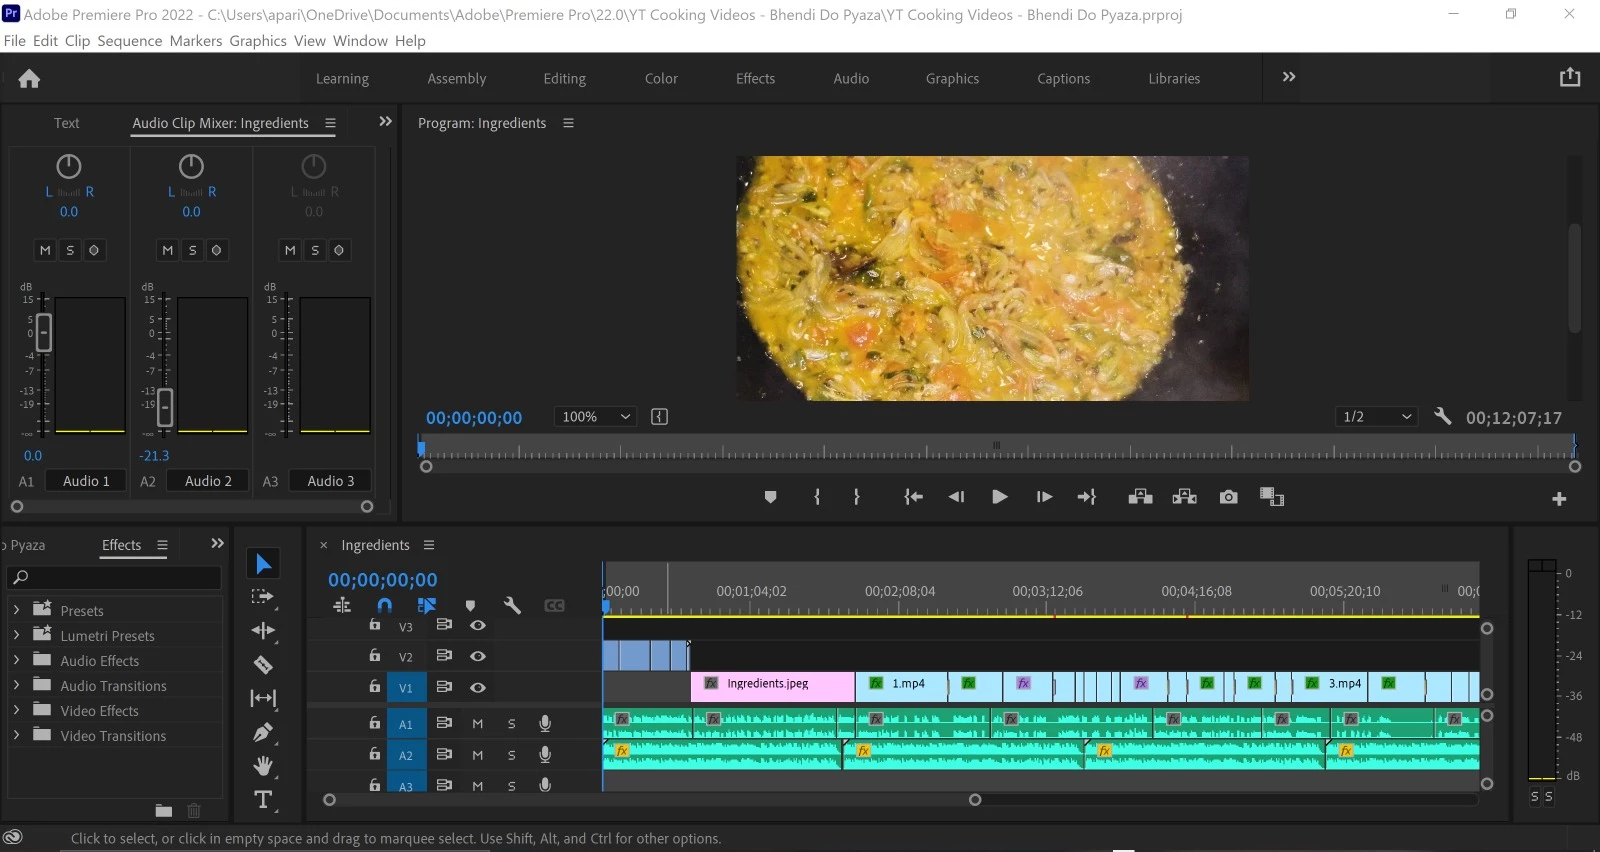Click the Export Frame camera icon
The image size is (1600, 852).
pyautogui.click(x=1228, y=497)
